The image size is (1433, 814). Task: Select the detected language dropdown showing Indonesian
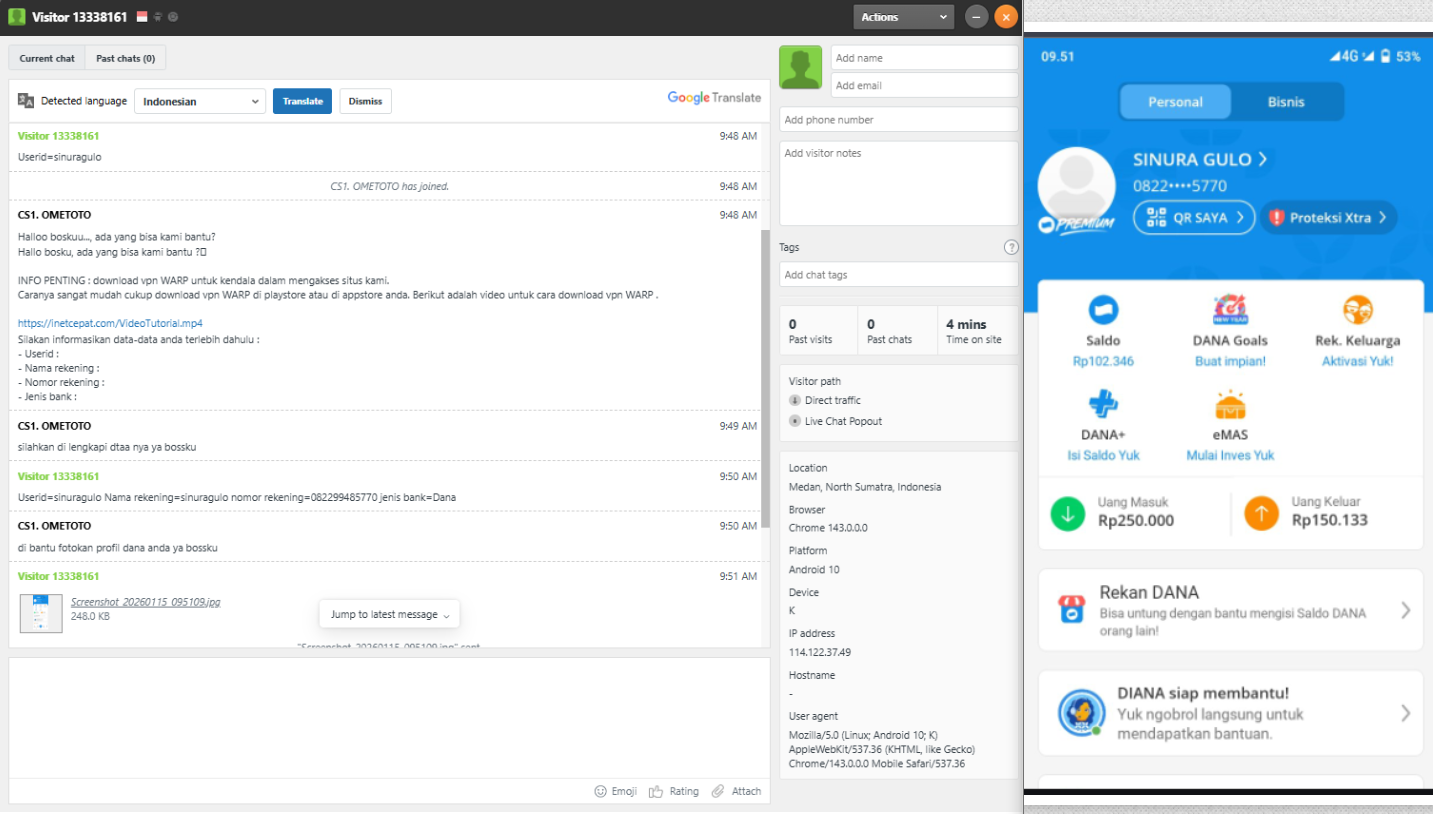point(200,101)
